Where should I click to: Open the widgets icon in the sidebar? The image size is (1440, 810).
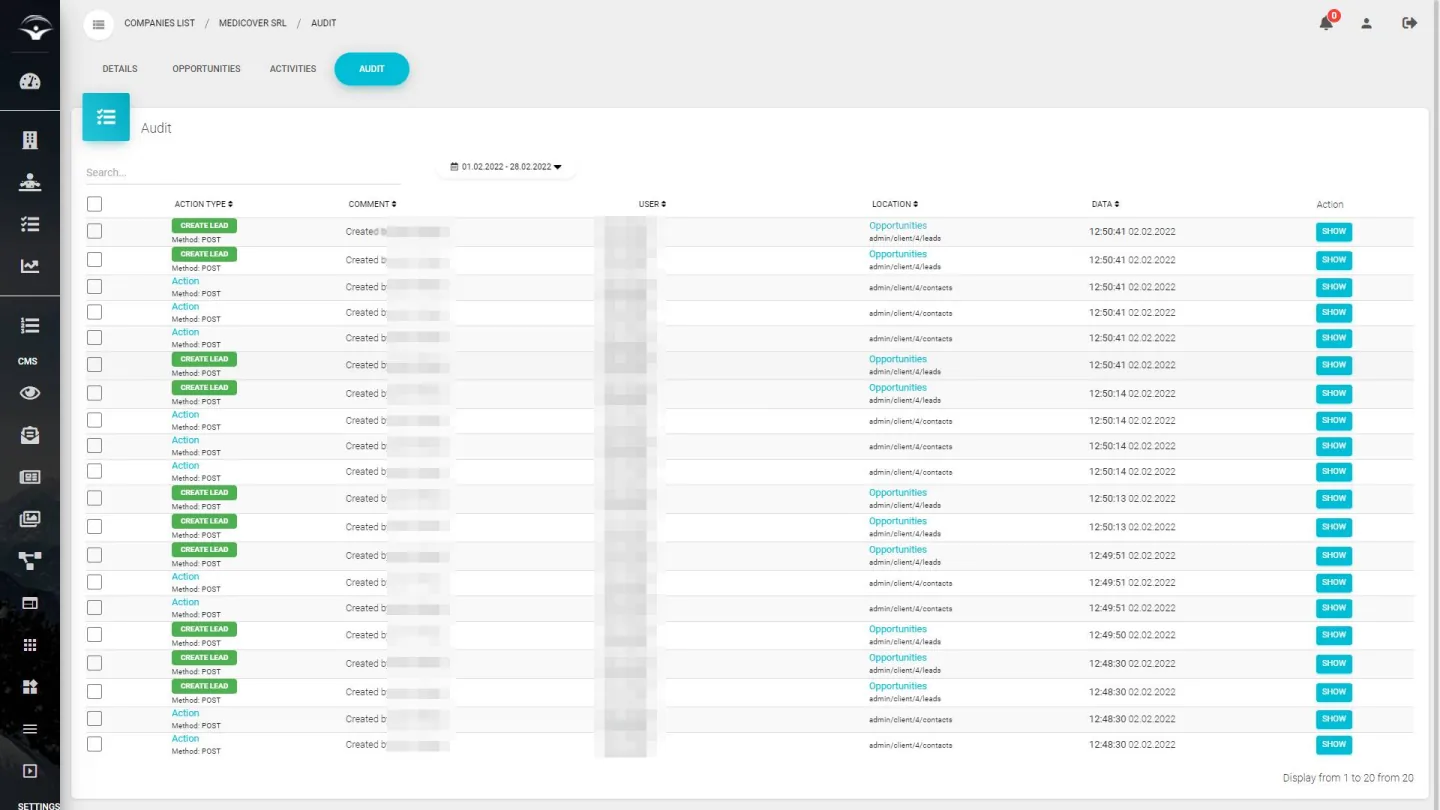(x=30, y=687)
